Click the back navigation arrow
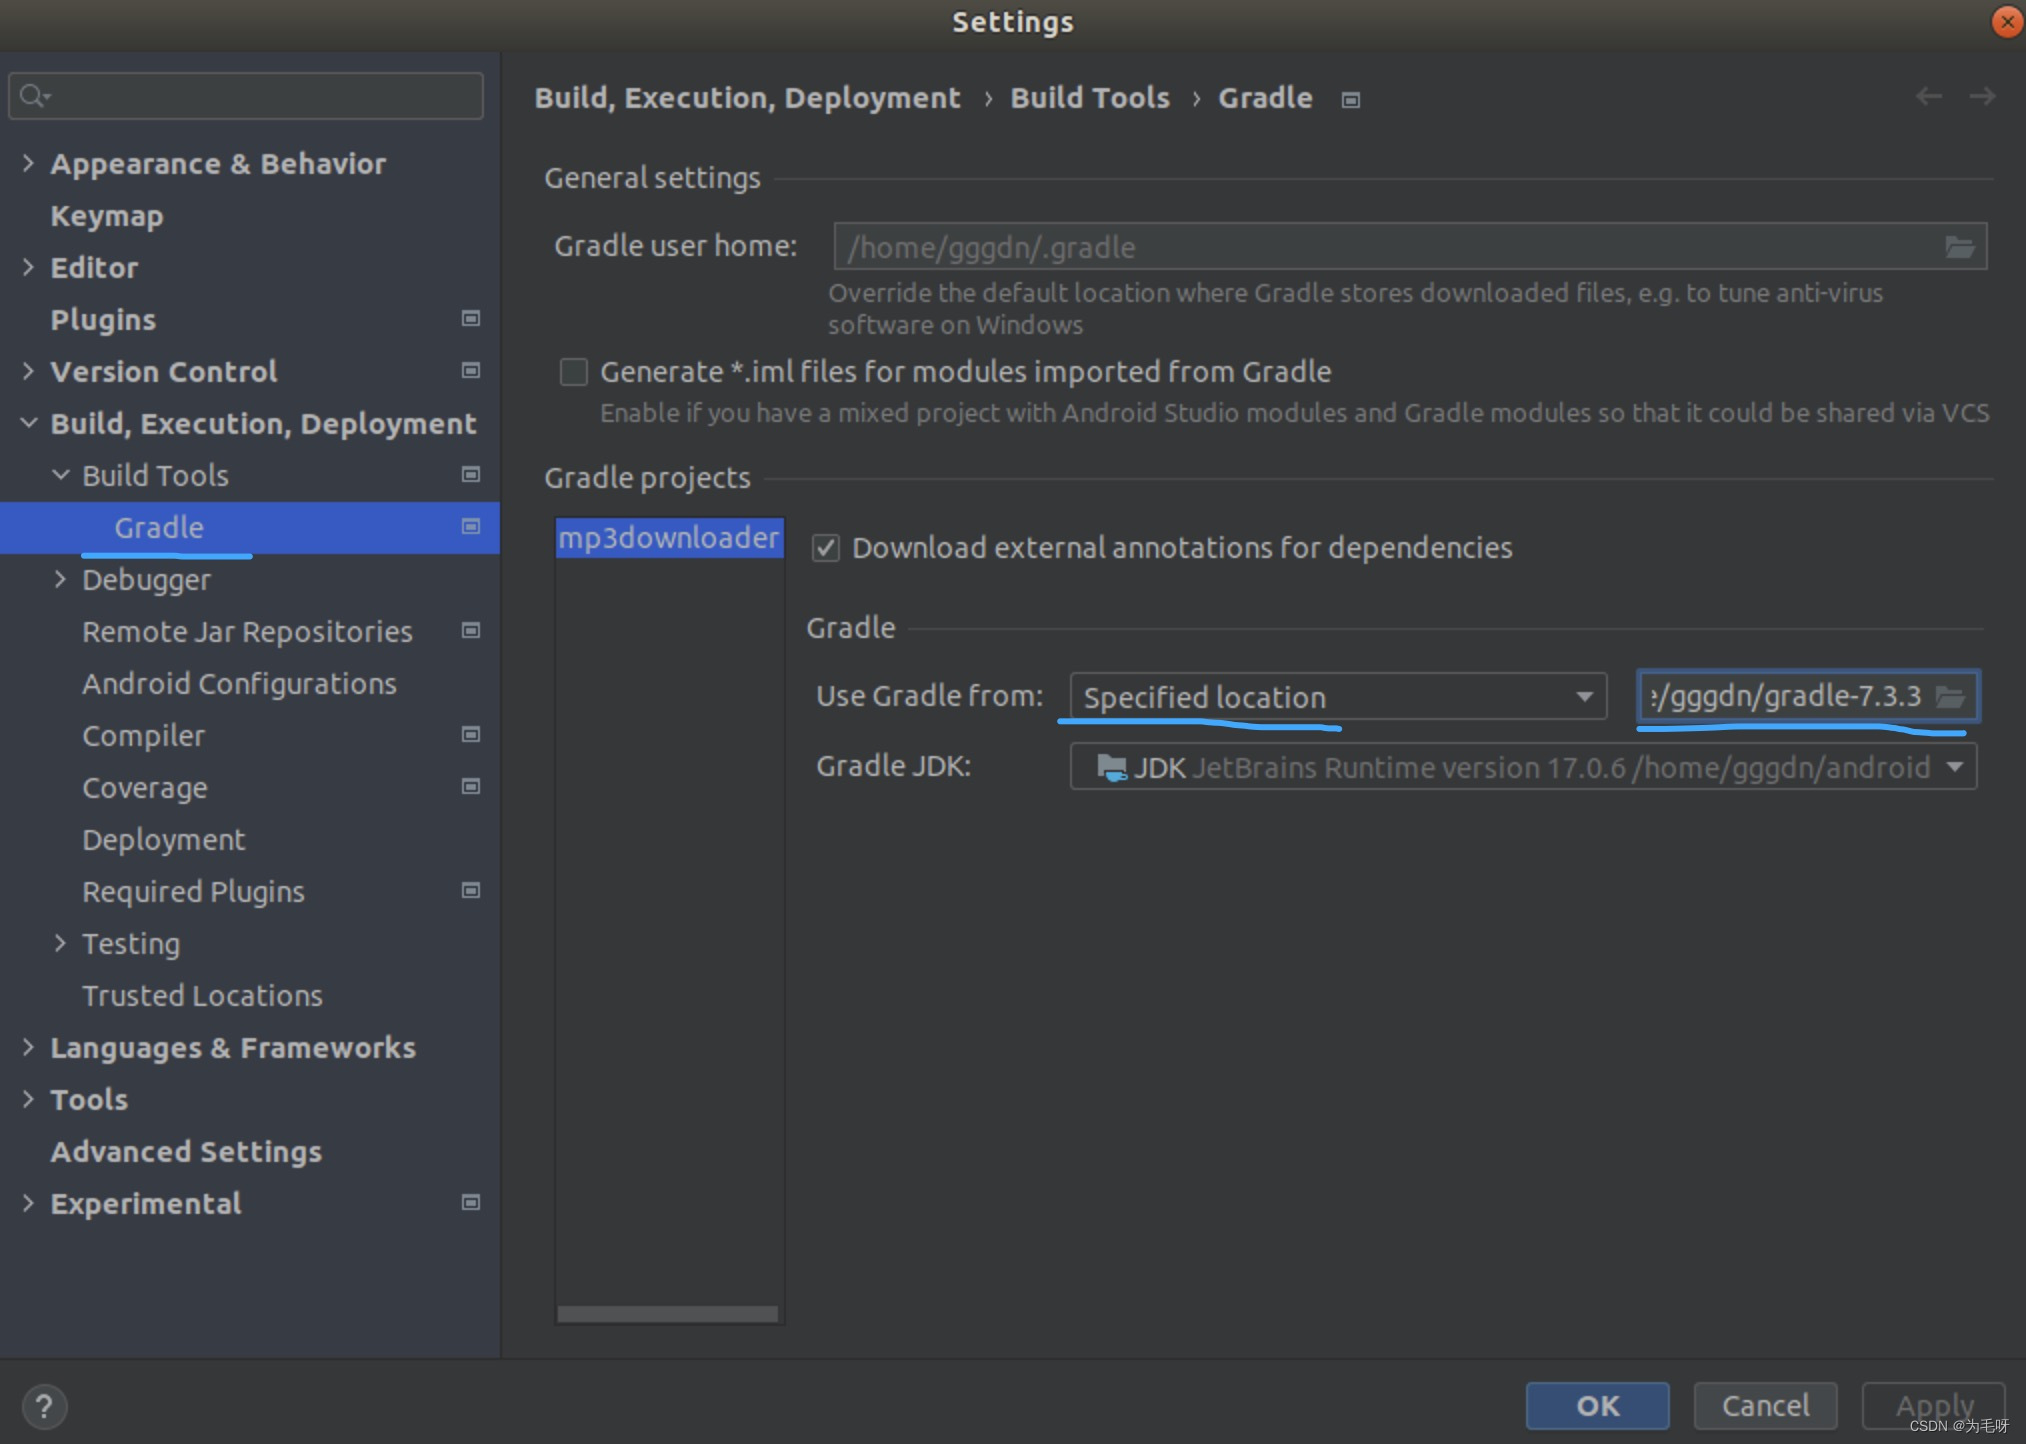The image size is (2026, 1444). point(1929,96)
